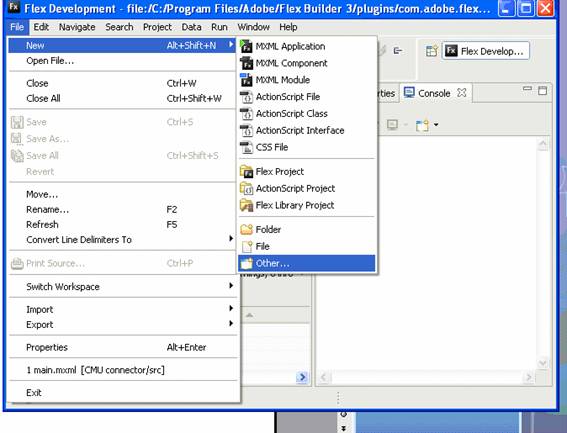Click the Folder icon in submenu
Viewport: 567px width, 433px height.
coord(246,229)
